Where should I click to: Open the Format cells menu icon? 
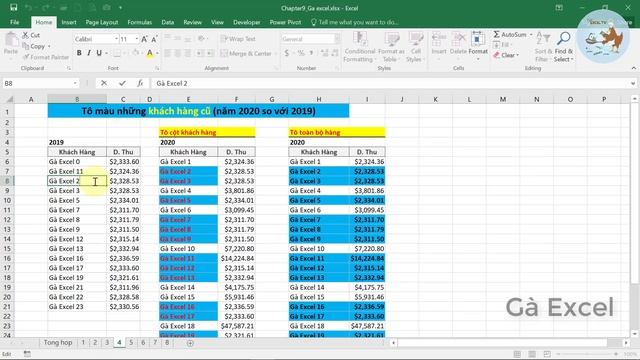pyautogui.click(x=478, y=40)
